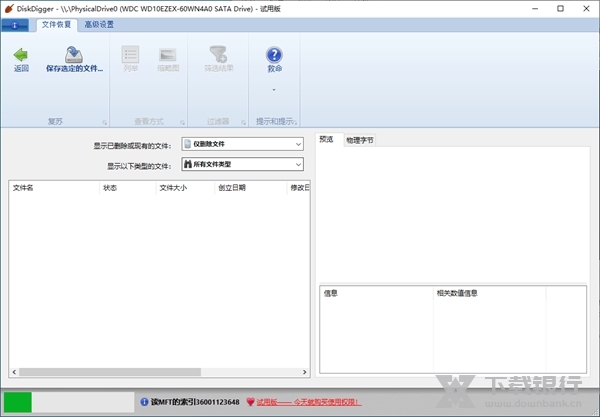Sort by 状态 column header
This screenshot has width=600, height=417.
(128, 188)
